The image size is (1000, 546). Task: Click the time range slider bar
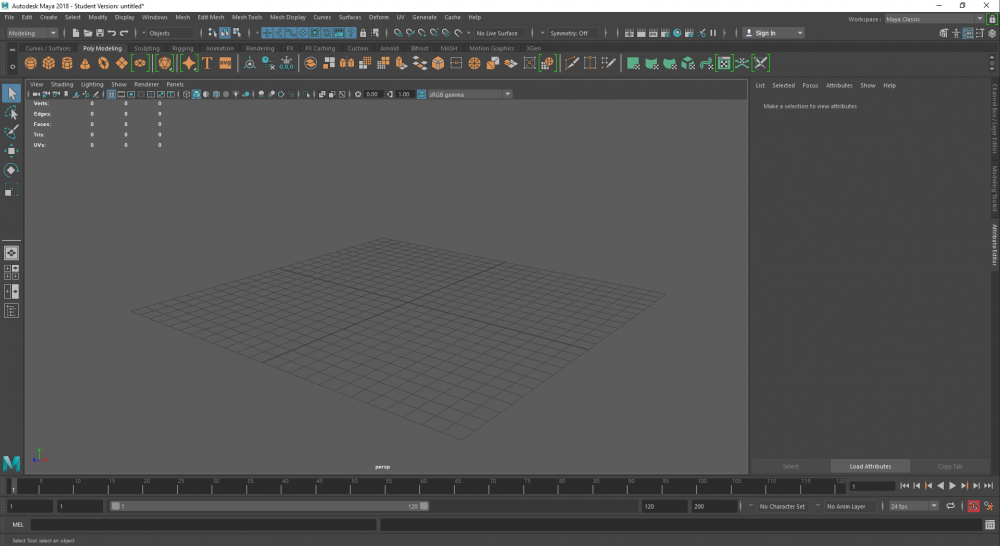point(270,506)
